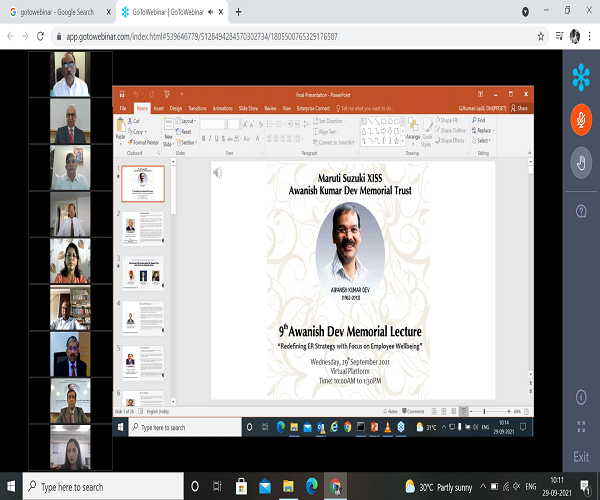Open Quick Styles gallery

pyautogui.click(x=427, y=132)
